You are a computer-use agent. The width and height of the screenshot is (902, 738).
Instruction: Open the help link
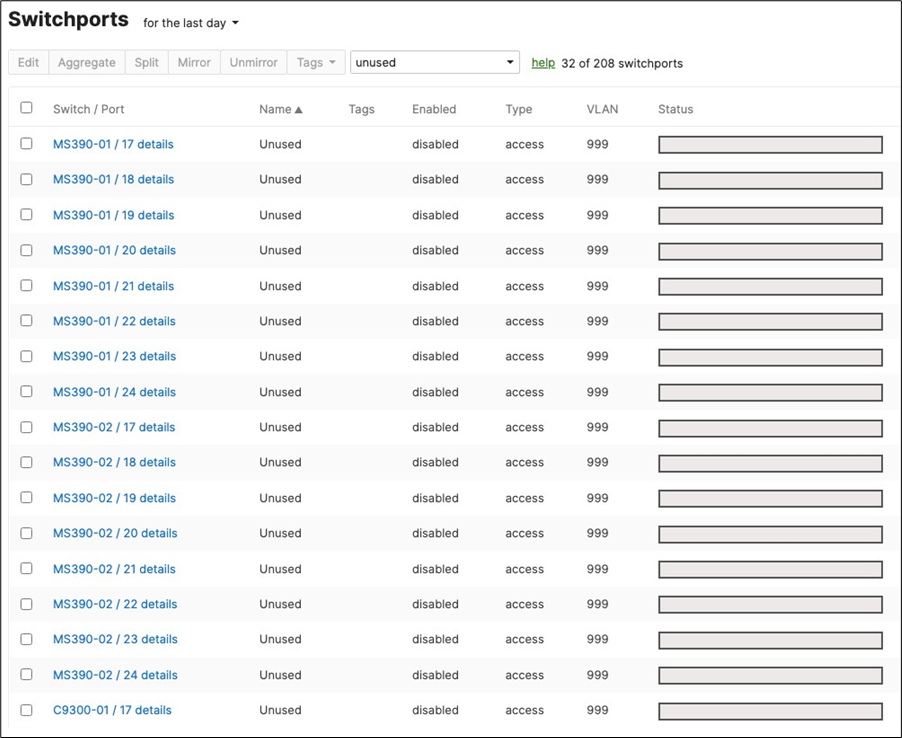pos(542,62)
